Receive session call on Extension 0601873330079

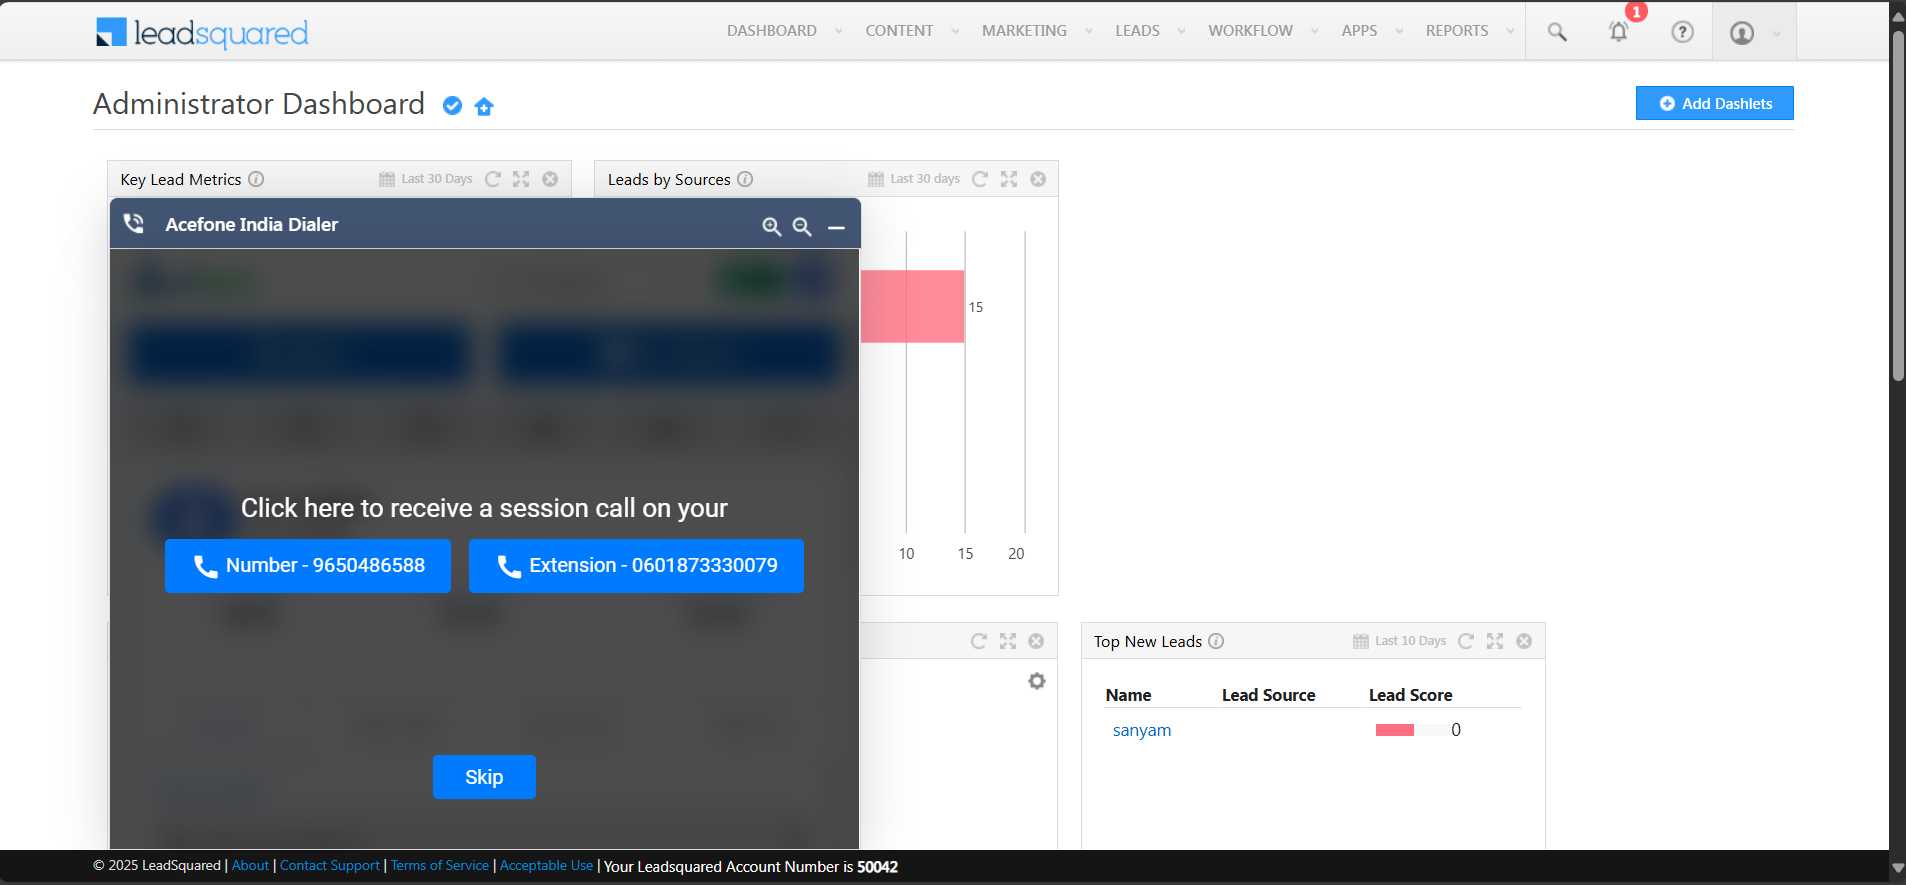point(636,566)
